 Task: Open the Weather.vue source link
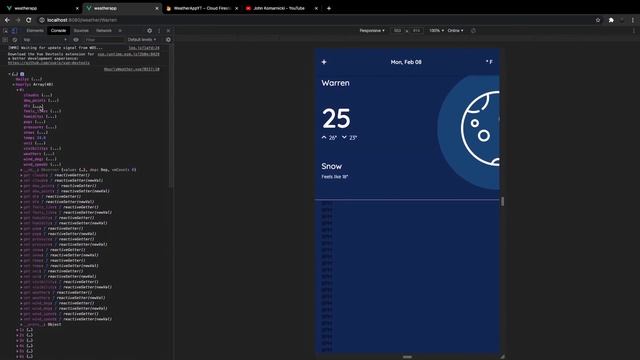click(x=131, y=69)
